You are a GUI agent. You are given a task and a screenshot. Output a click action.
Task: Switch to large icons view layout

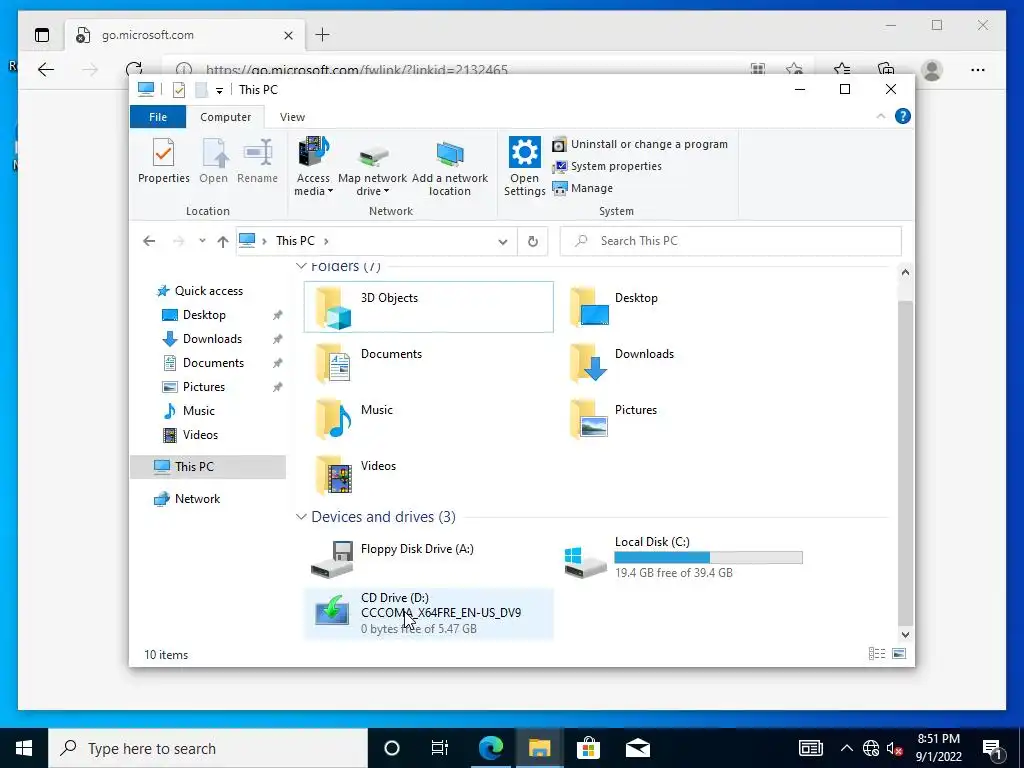(x=899, y=654)
